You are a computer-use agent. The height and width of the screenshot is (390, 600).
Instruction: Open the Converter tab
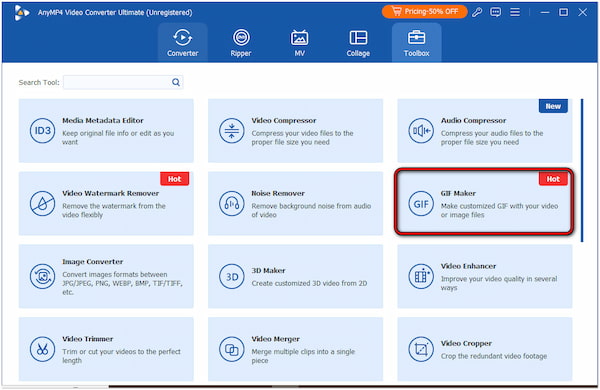click(183, 42)
